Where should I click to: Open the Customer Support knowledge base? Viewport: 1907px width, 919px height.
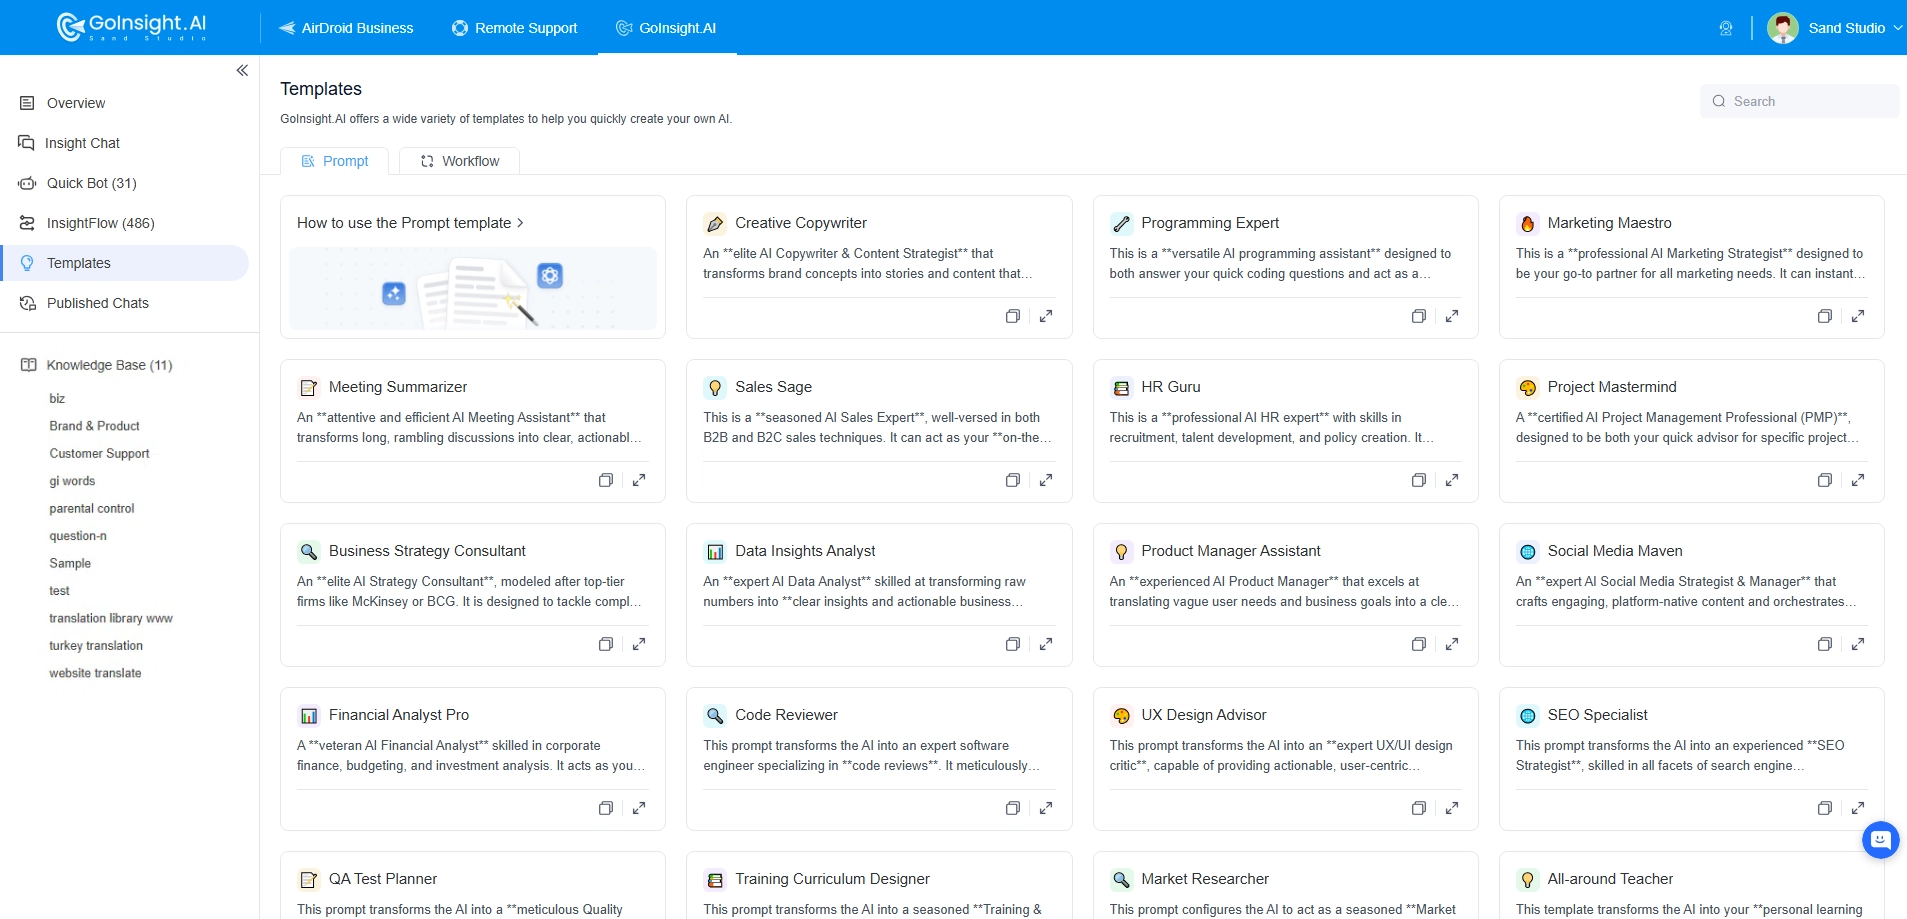(x=99, y=453)
